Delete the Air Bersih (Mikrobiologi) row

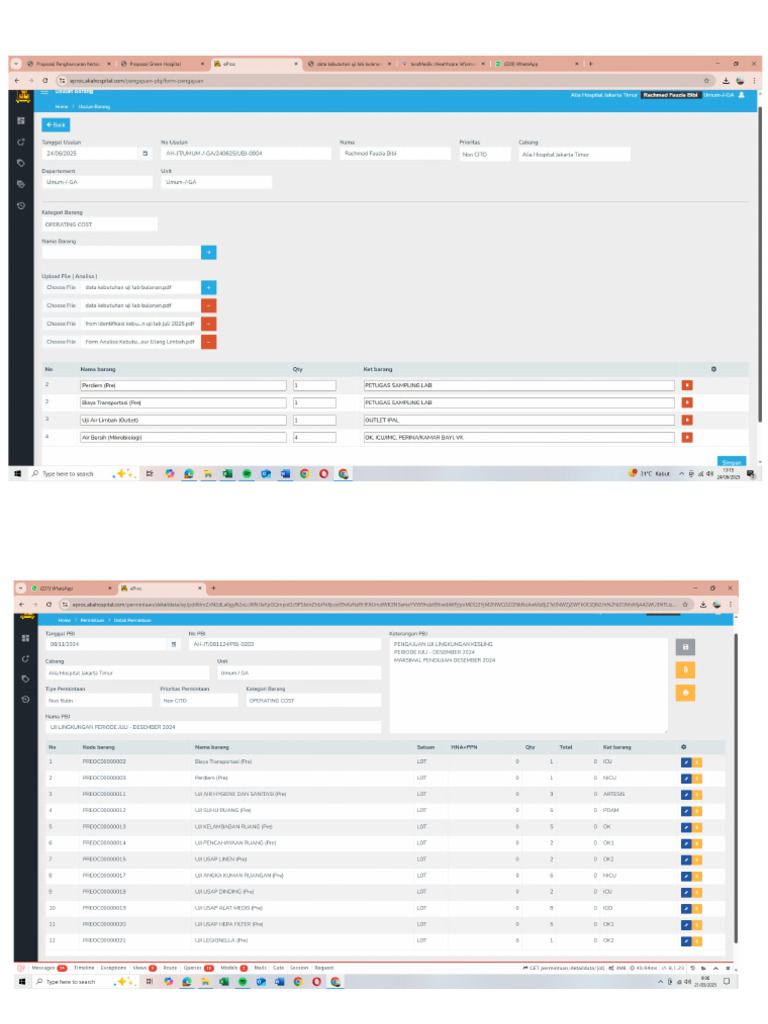click(x=687, y=438)
